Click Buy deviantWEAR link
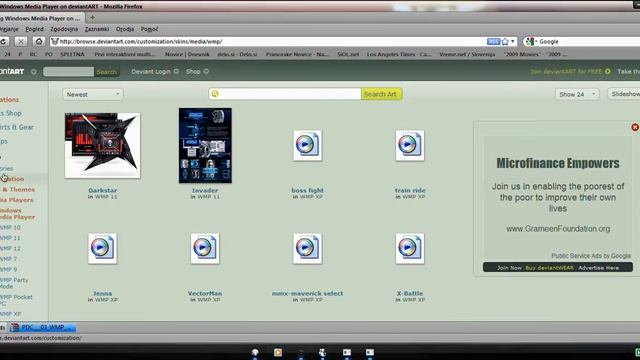 click(549, 268)
